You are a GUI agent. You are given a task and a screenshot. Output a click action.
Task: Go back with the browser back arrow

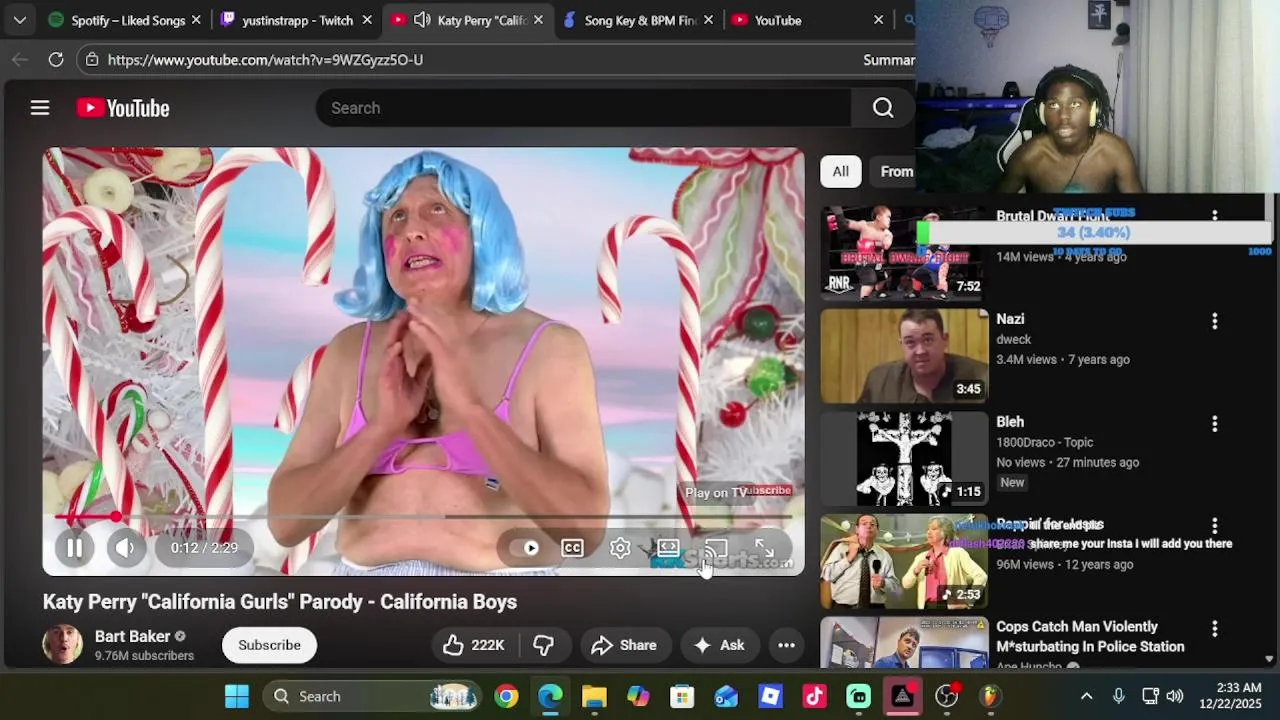pos(20,60)
